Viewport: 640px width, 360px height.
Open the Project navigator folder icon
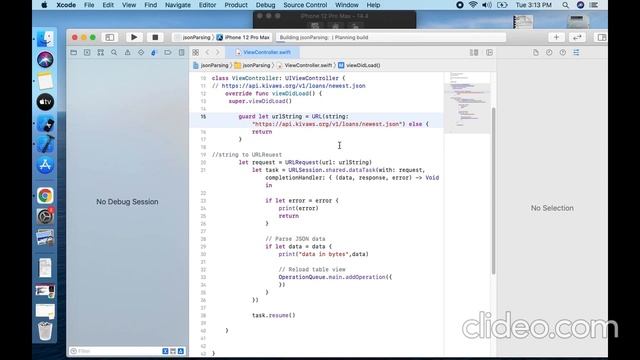(73, 52)
